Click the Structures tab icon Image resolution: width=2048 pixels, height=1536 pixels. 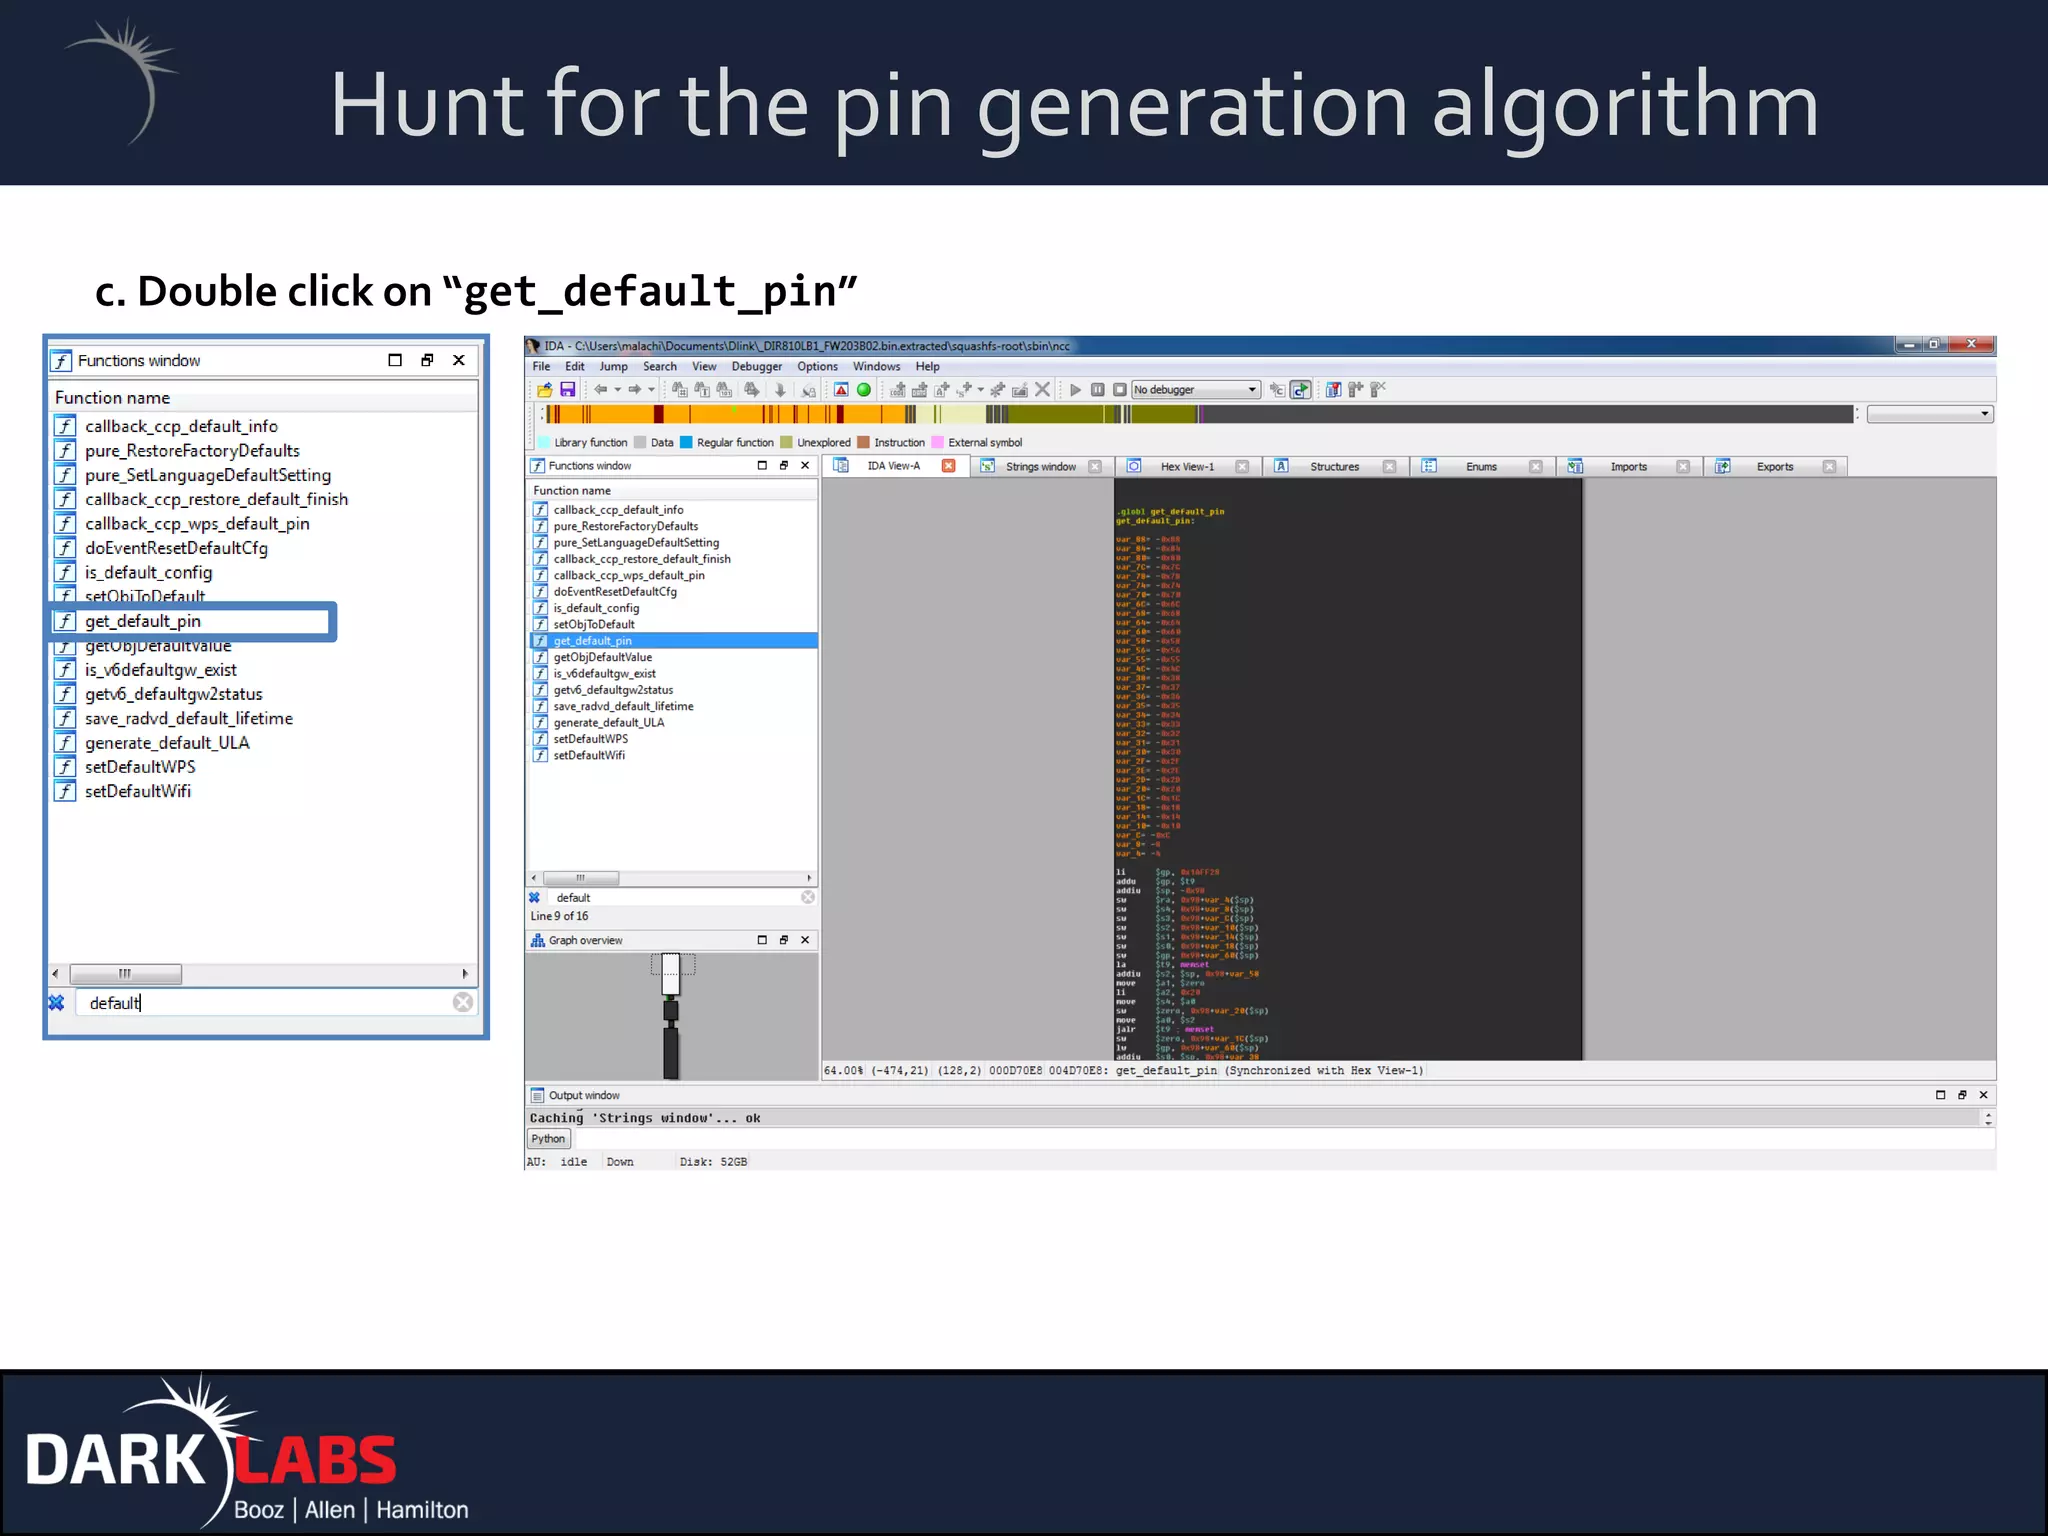(1281, 466)
